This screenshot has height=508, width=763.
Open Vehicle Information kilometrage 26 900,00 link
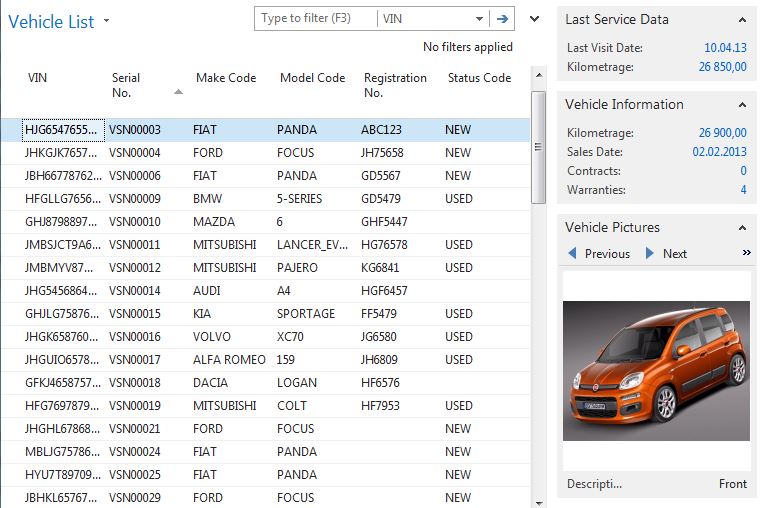(723, 132)
